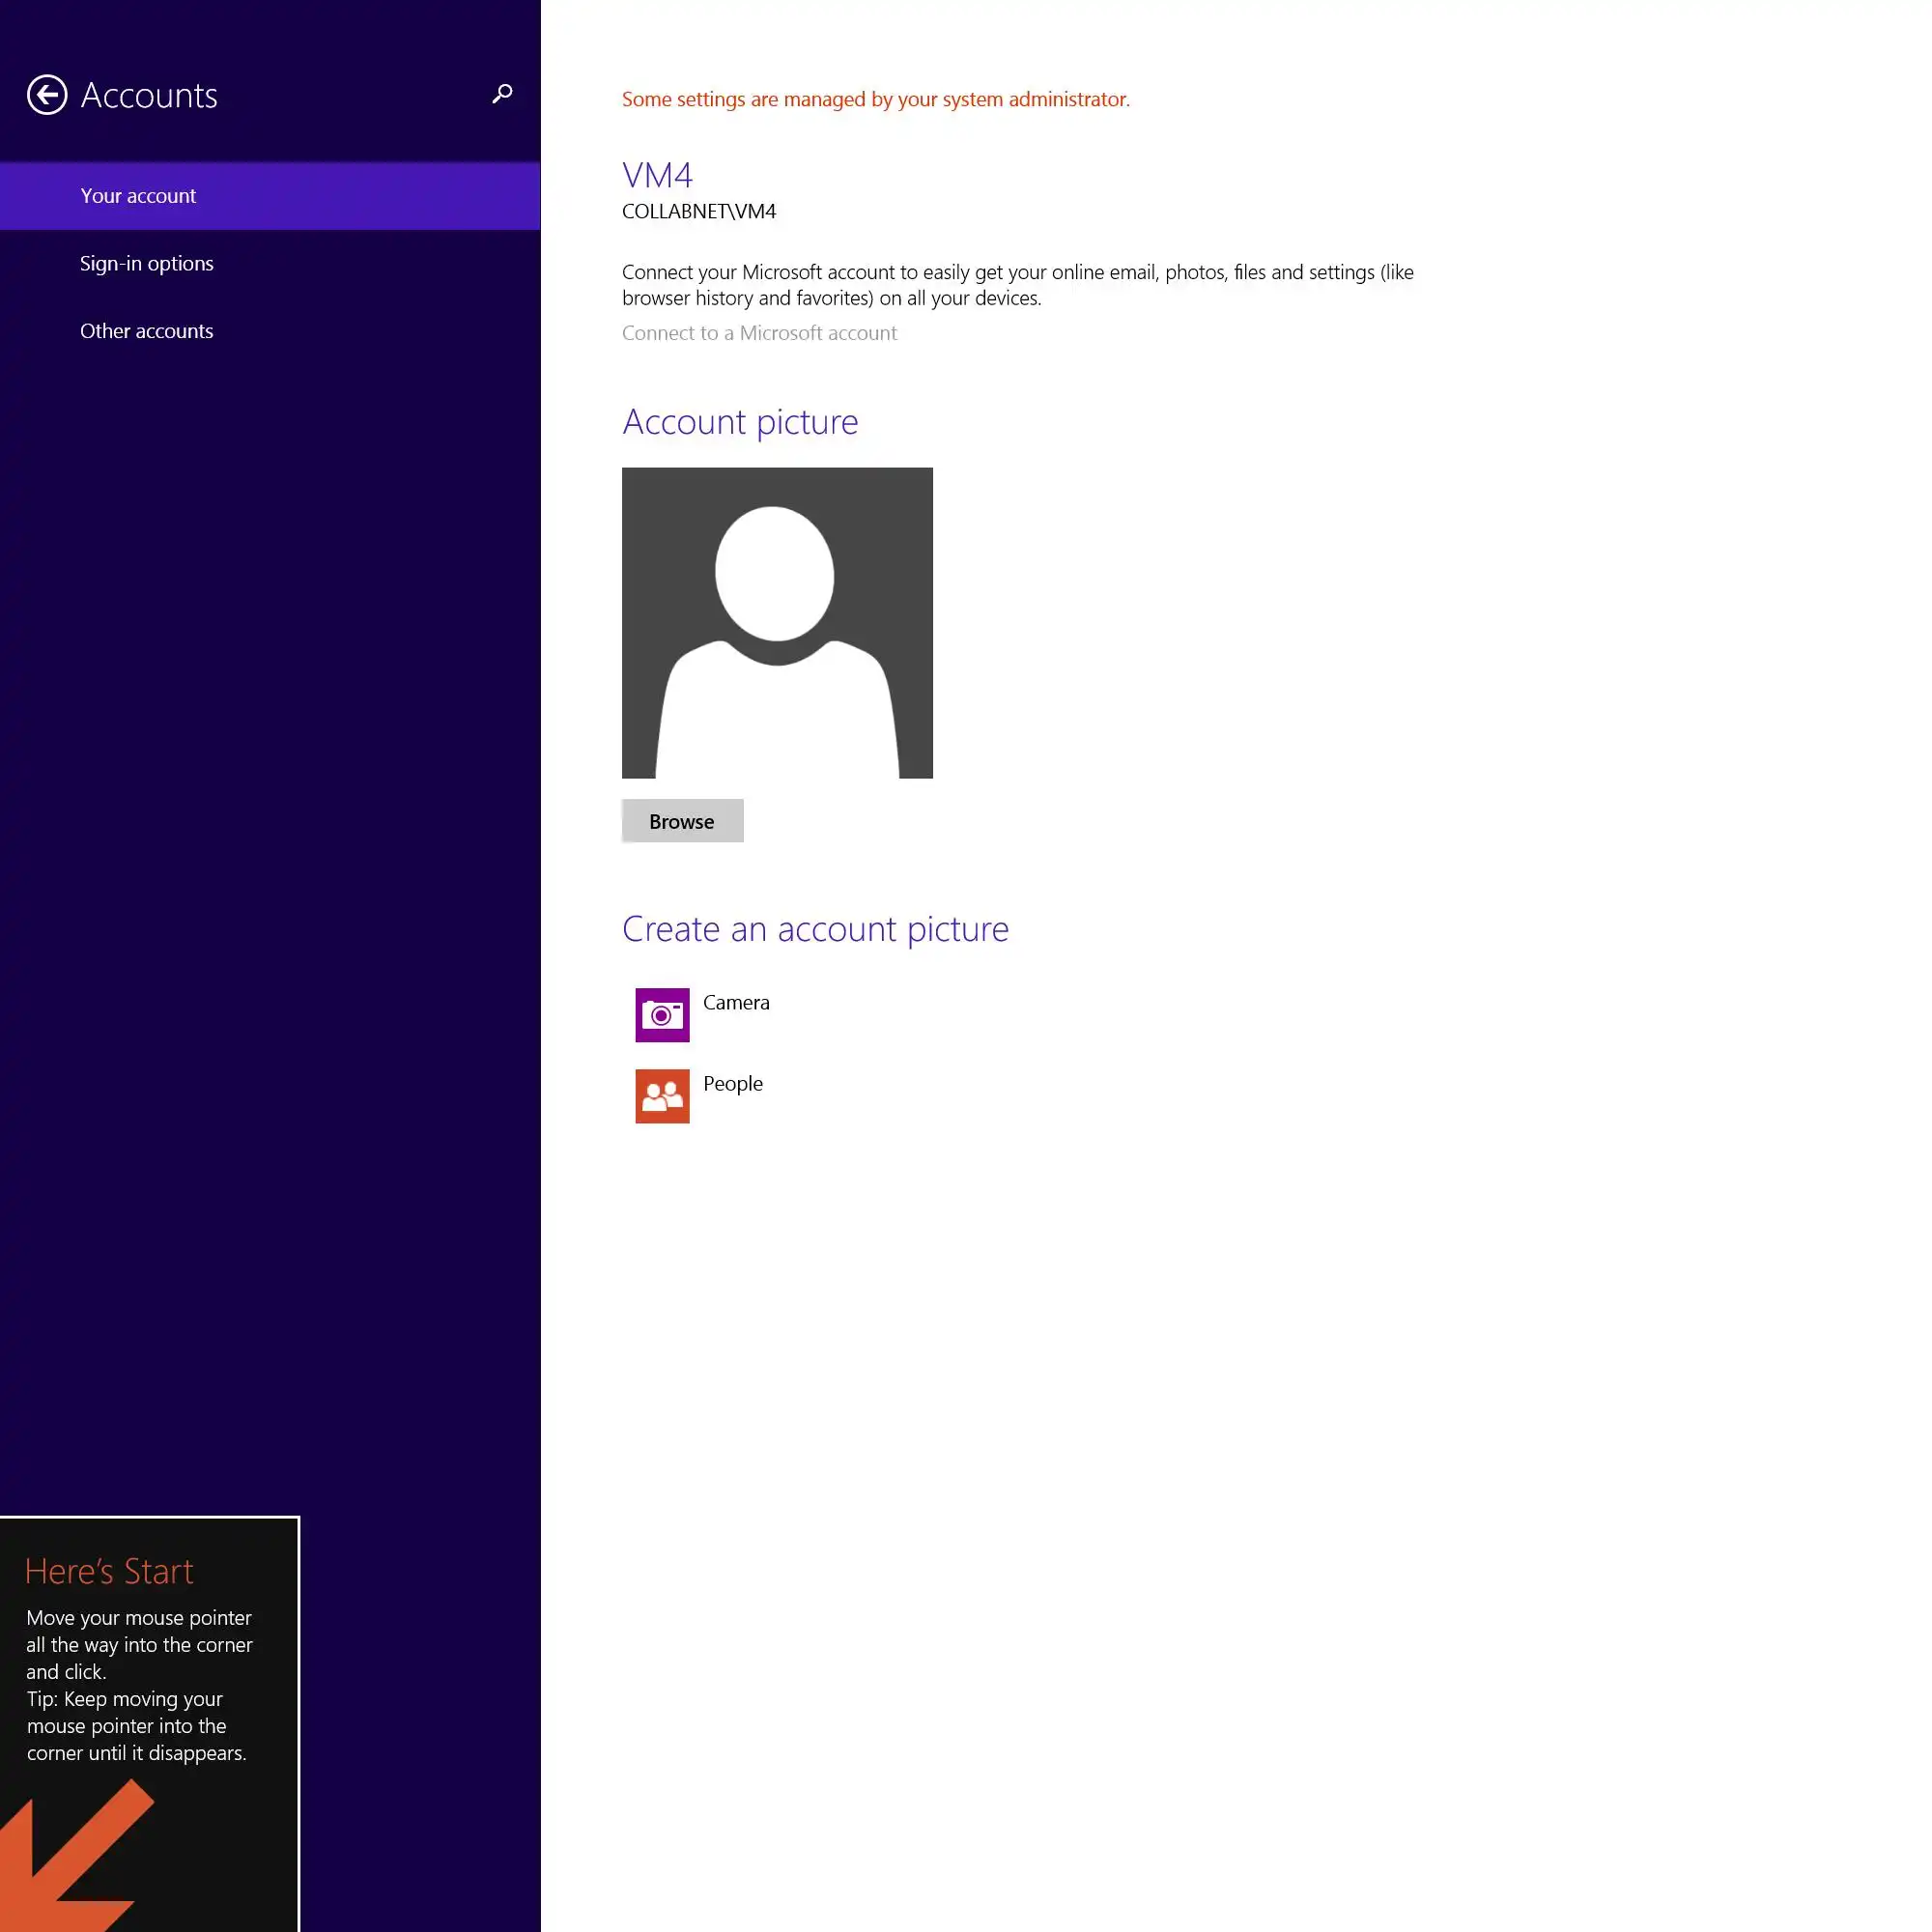The width and height of the screenshot is (1932, 1932).
Task: Click the Camera text label
Action: (x=736, y=1002)
